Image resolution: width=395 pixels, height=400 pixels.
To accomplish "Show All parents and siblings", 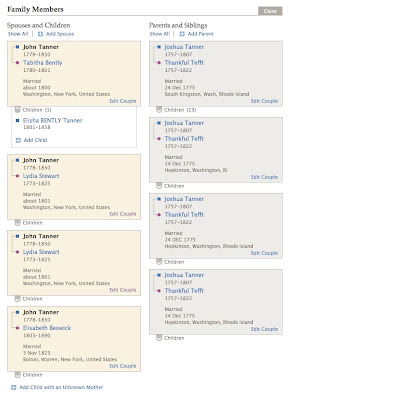I will (x=160, y=34).
